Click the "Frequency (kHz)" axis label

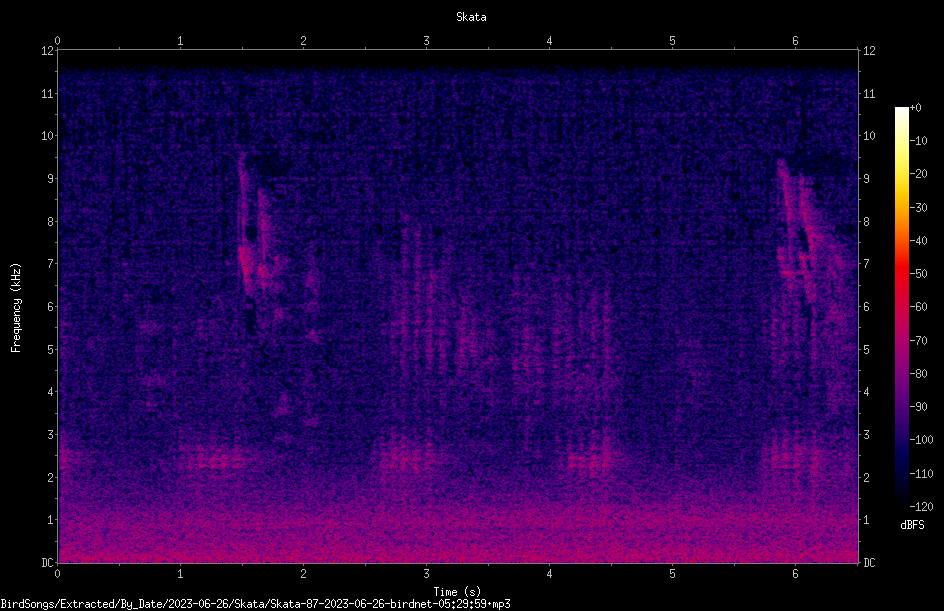click(x=16, y=308)
